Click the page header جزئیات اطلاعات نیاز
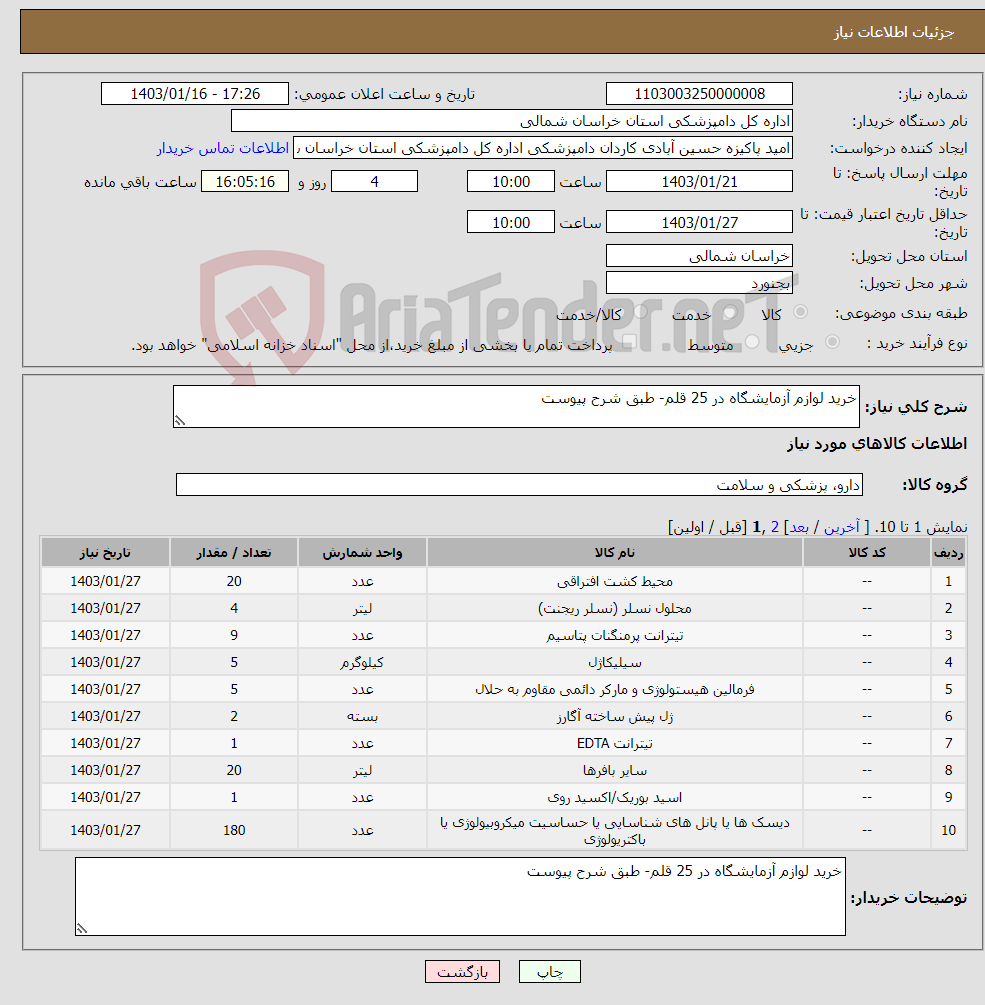 [893, 32]
